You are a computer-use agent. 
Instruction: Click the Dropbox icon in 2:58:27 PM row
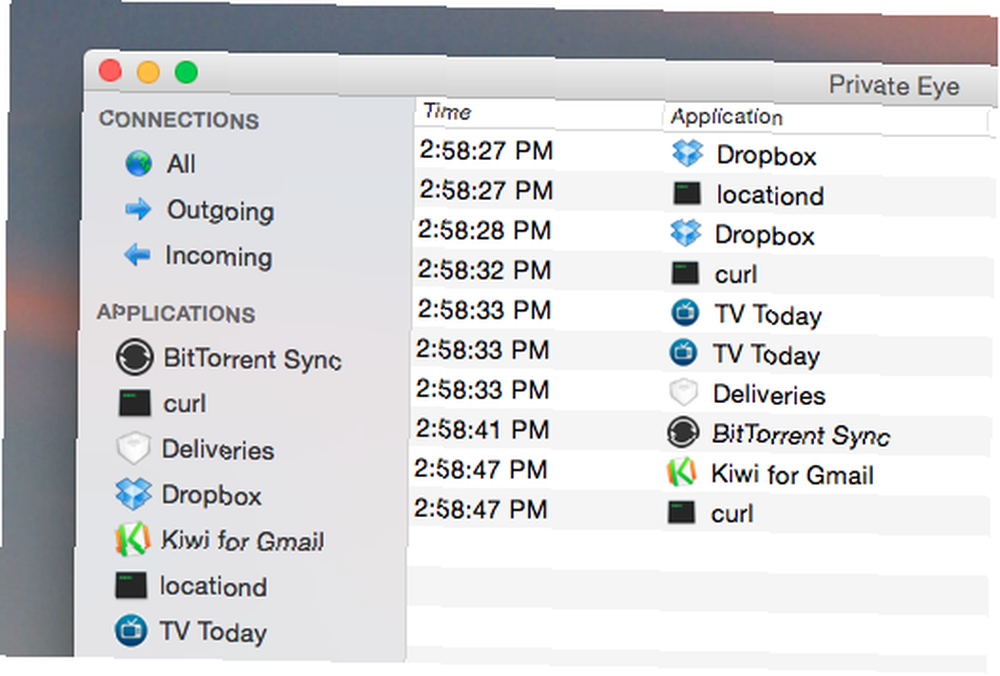(x=687, y=154)
